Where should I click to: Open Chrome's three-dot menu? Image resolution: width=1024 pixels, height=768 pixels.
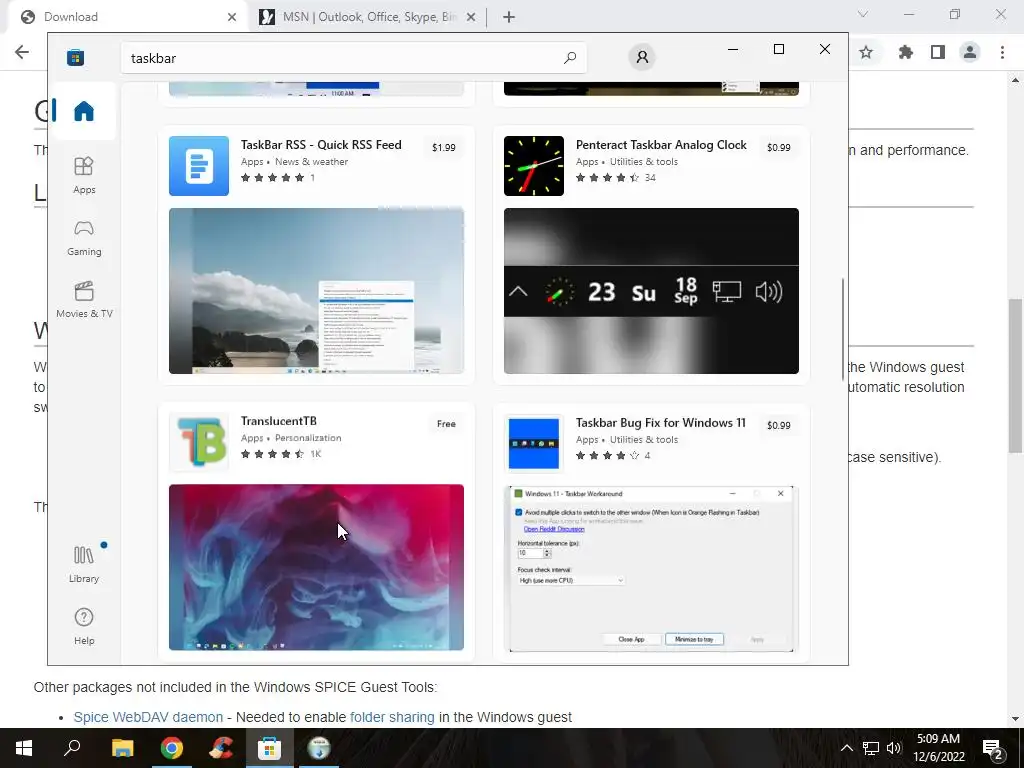tap(1002, 52)
